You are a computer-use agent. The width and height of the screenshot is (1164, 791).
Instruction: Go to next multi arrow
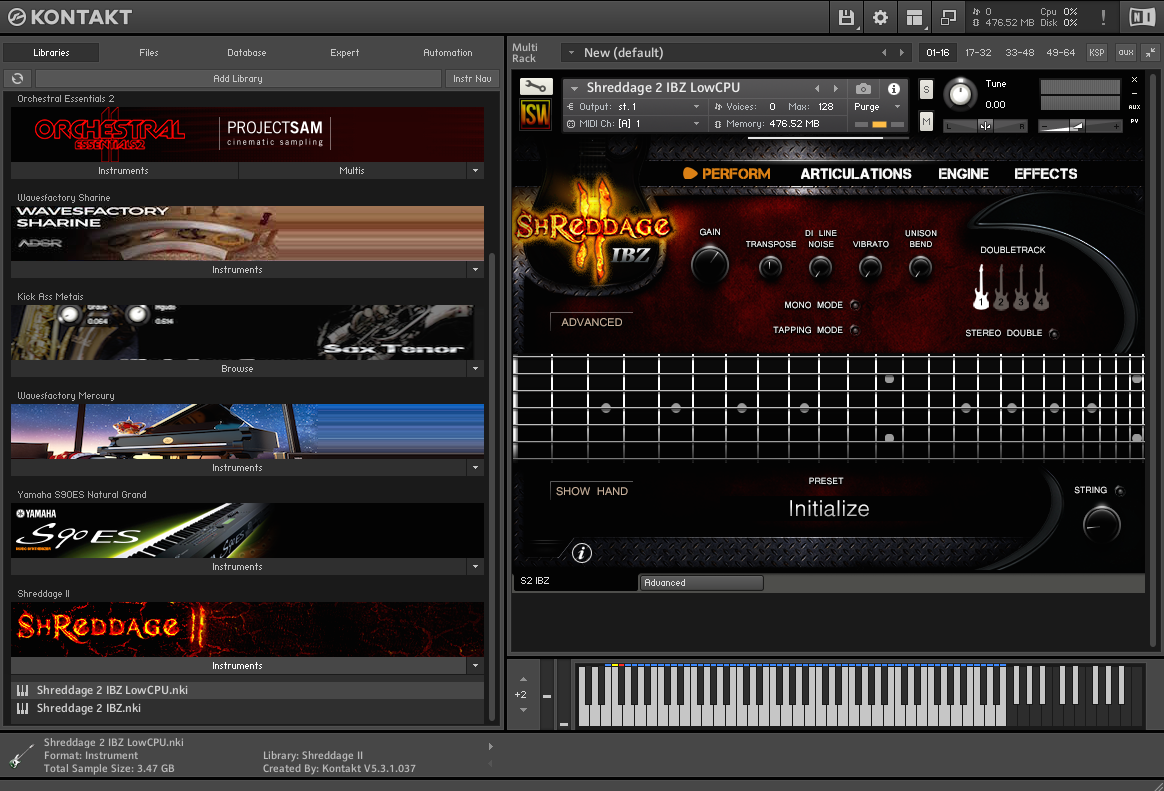click(902, 53)
